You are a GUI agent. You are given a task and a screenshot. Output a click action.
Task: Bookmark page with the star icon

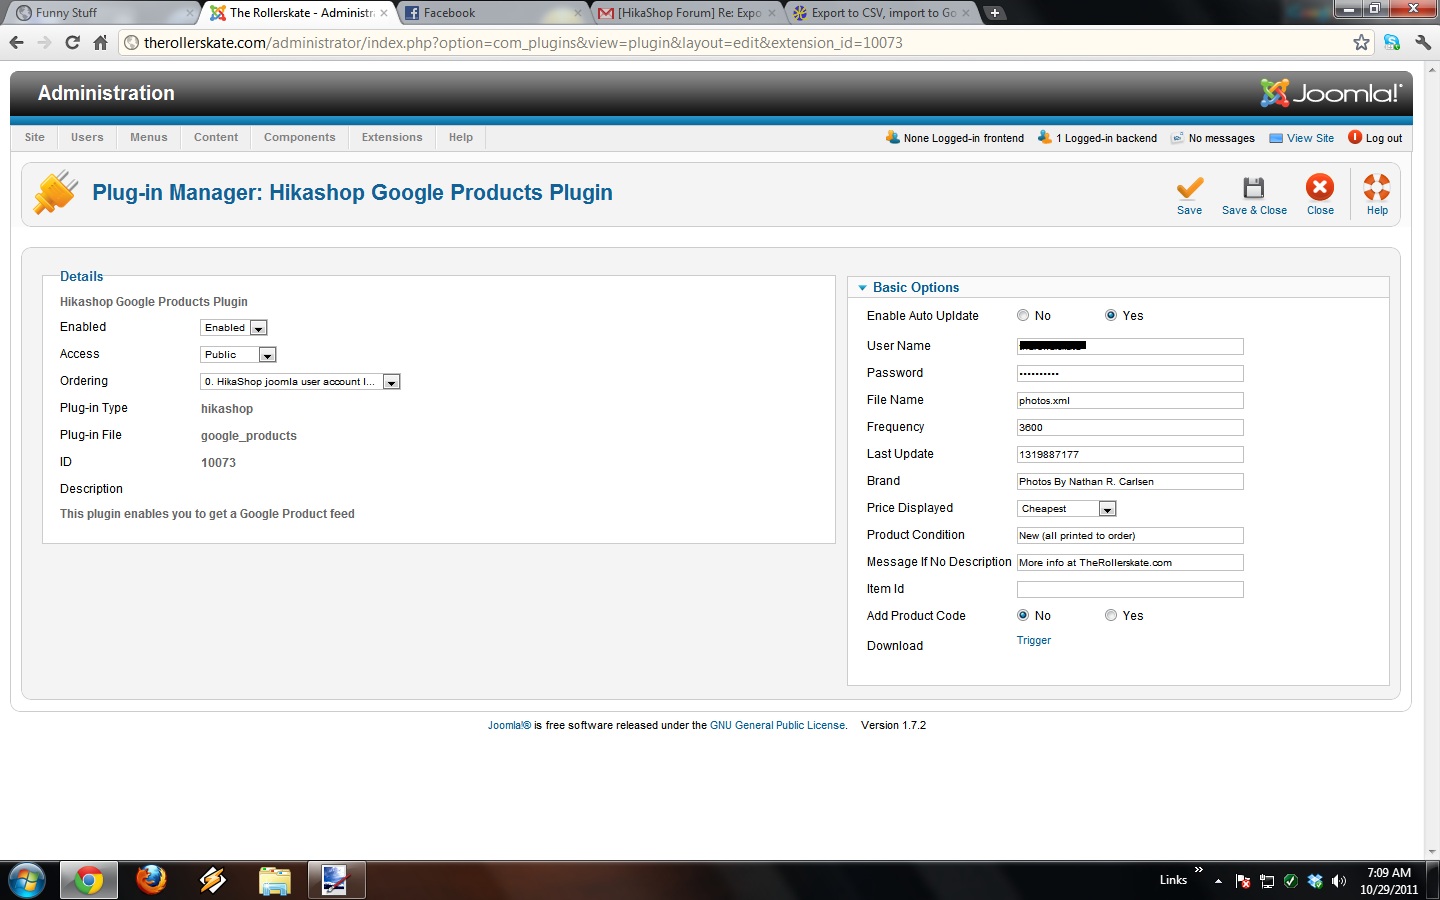point(1361,42)
